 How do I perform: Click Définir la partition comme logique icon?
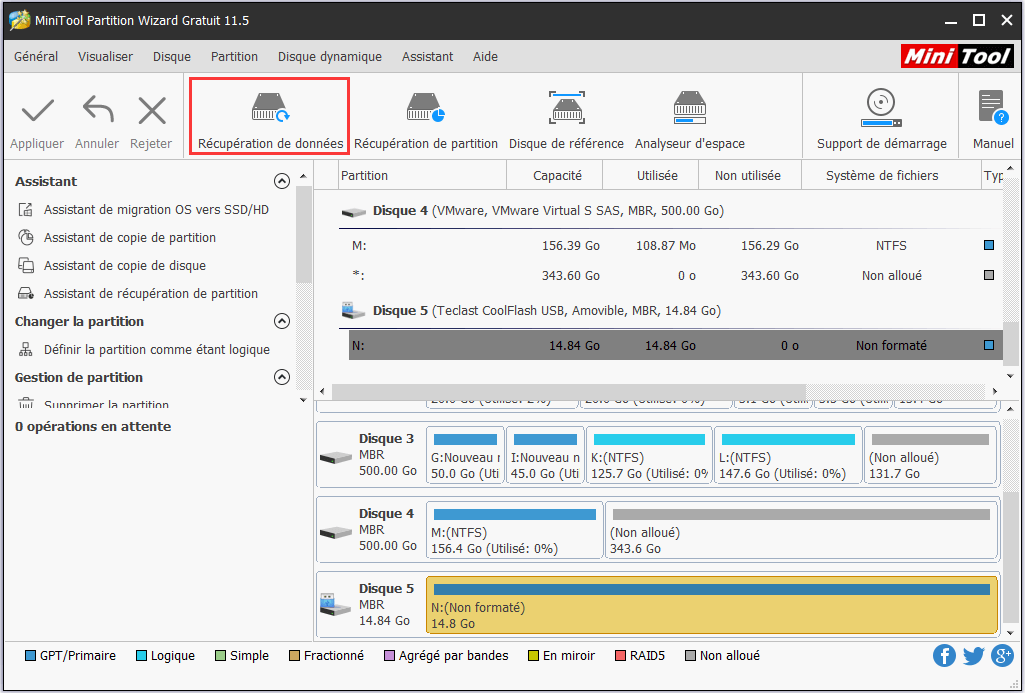point(25,350)
